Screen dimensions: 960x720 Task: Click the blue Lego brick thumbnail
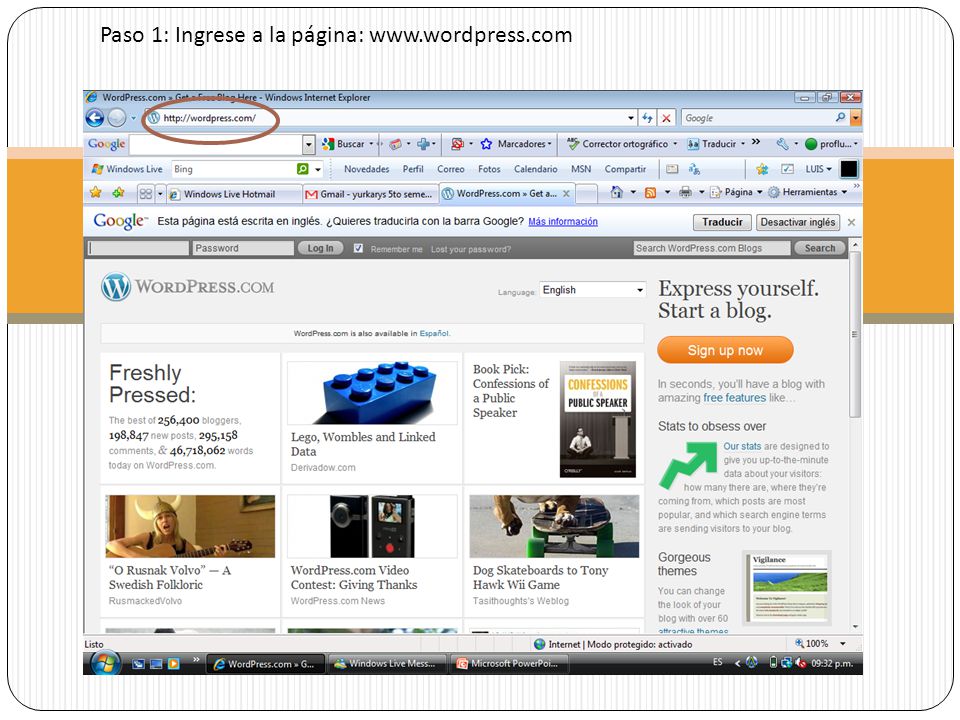click(373, 392)
